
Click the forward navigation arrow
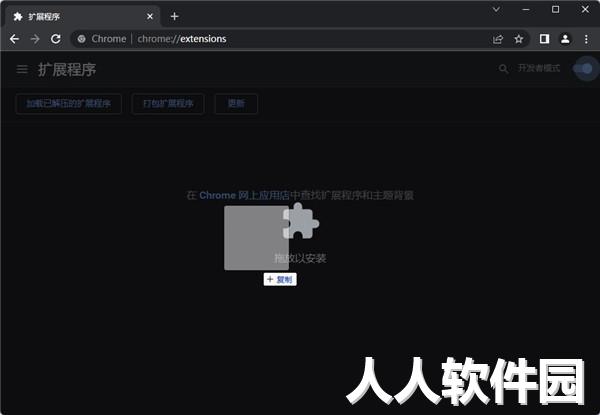tap(35, 39)
